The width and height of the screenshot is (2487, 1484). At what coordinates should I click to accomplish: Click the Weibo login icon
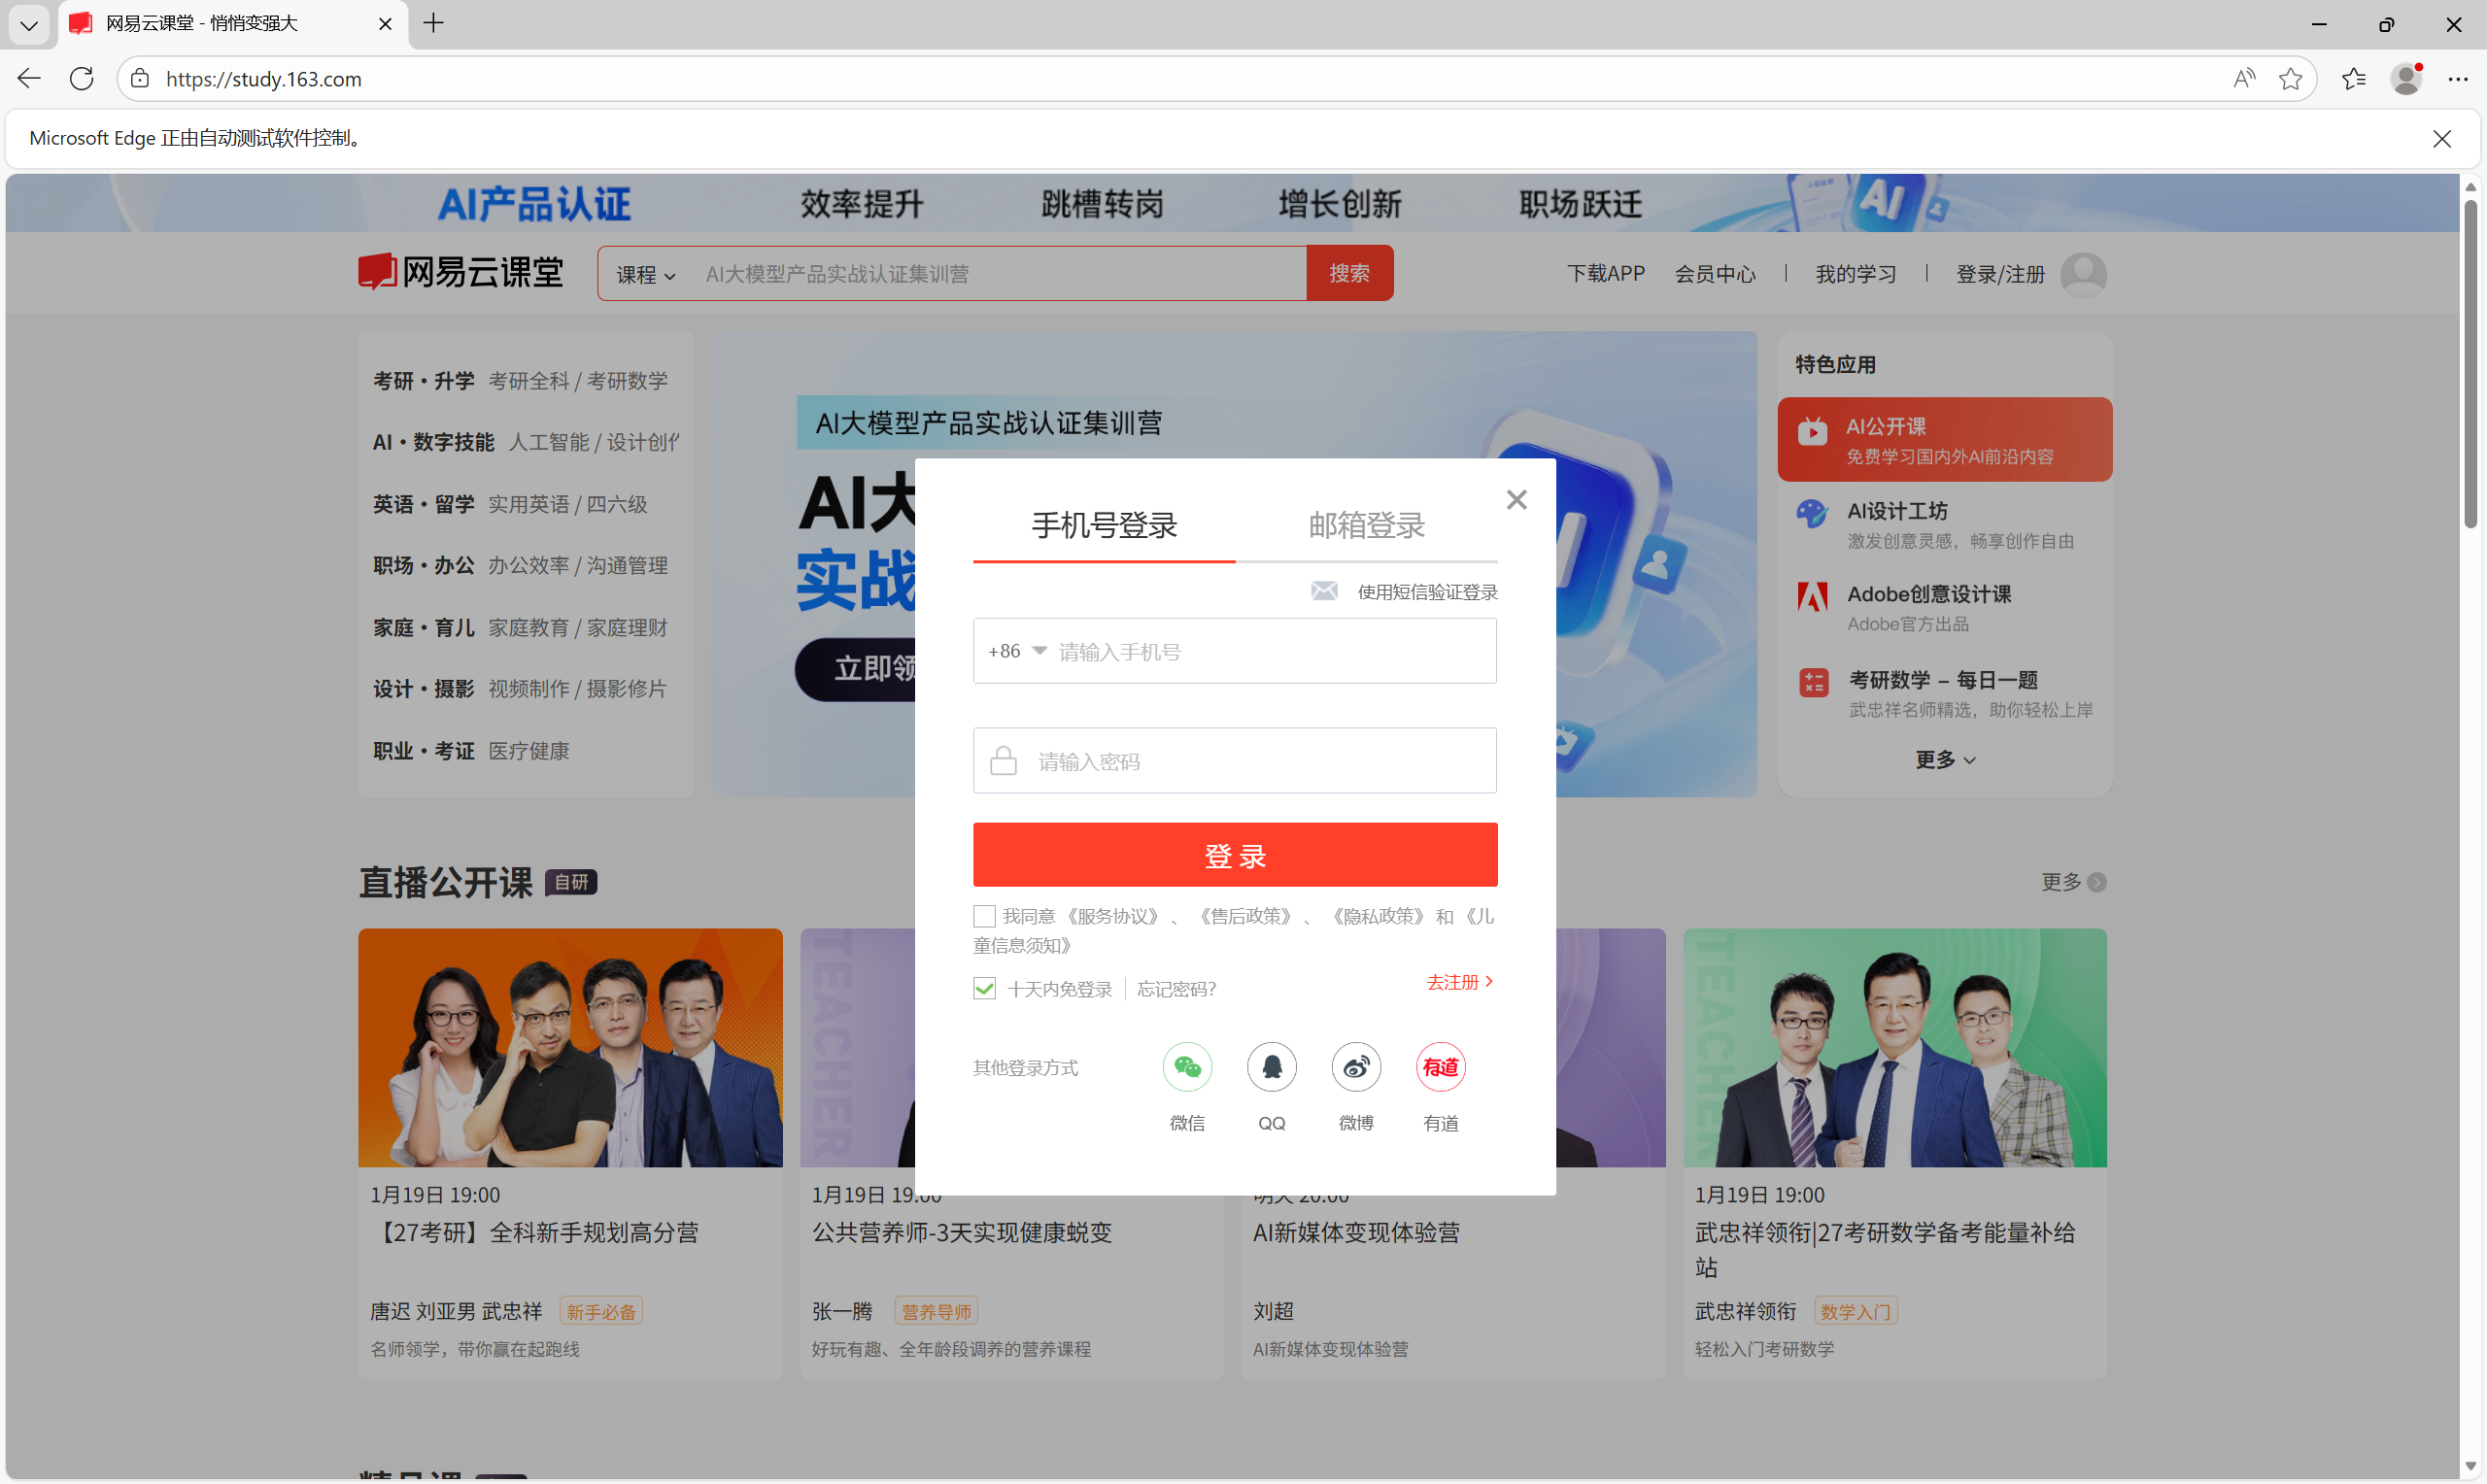[1356, 1067]
